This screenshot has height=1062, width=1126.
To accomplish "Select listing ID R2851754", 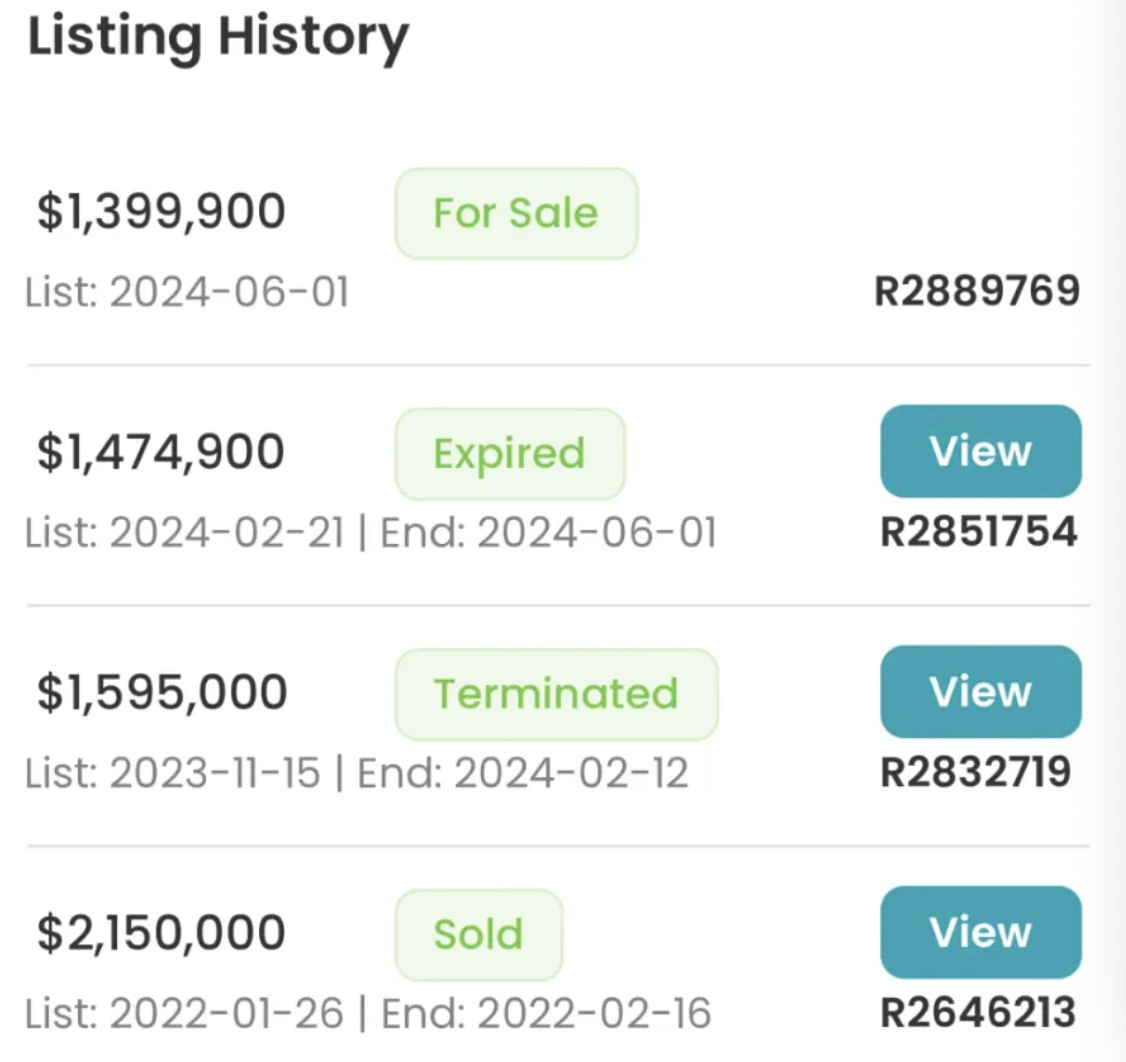I will tap(978, 532).
